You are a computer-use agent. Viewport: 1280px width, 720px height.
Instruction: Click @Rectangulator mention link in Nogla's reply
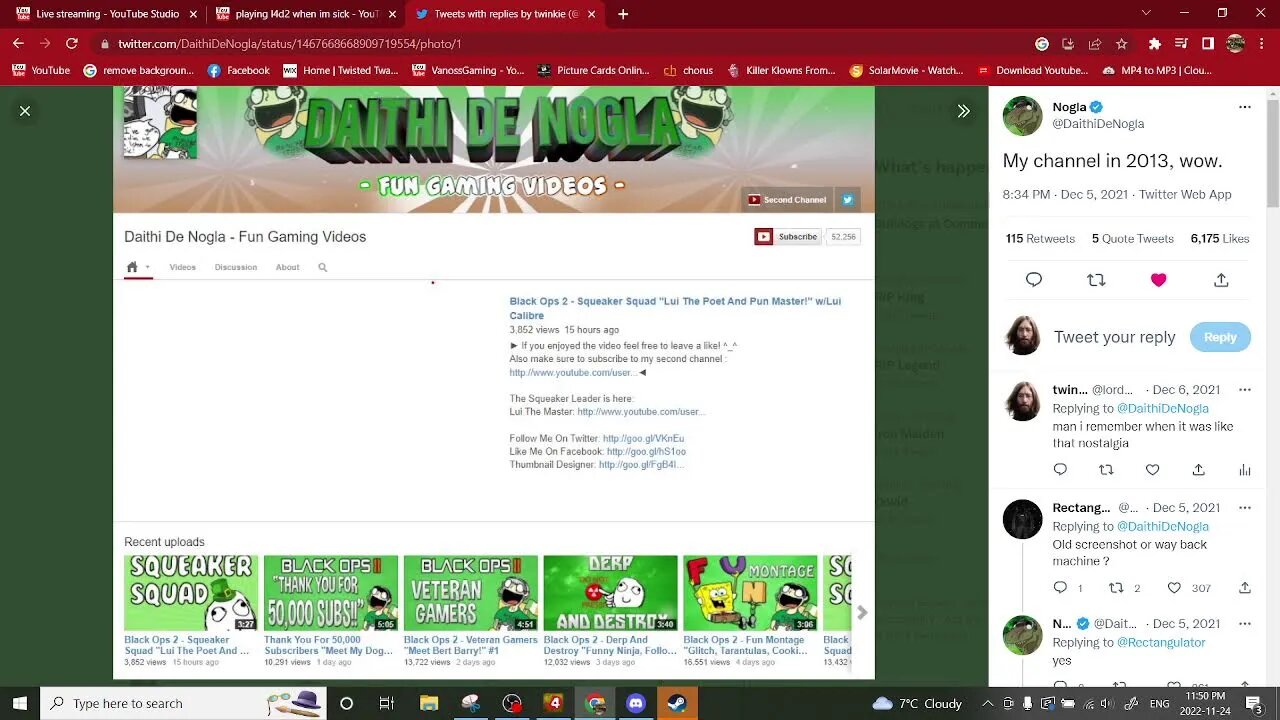point(1161,643)
